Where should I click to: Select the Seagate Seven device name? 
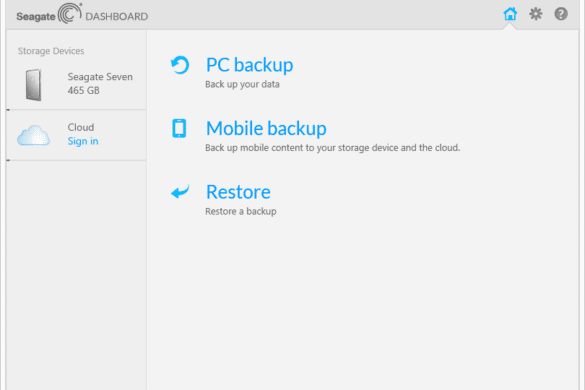100,77
